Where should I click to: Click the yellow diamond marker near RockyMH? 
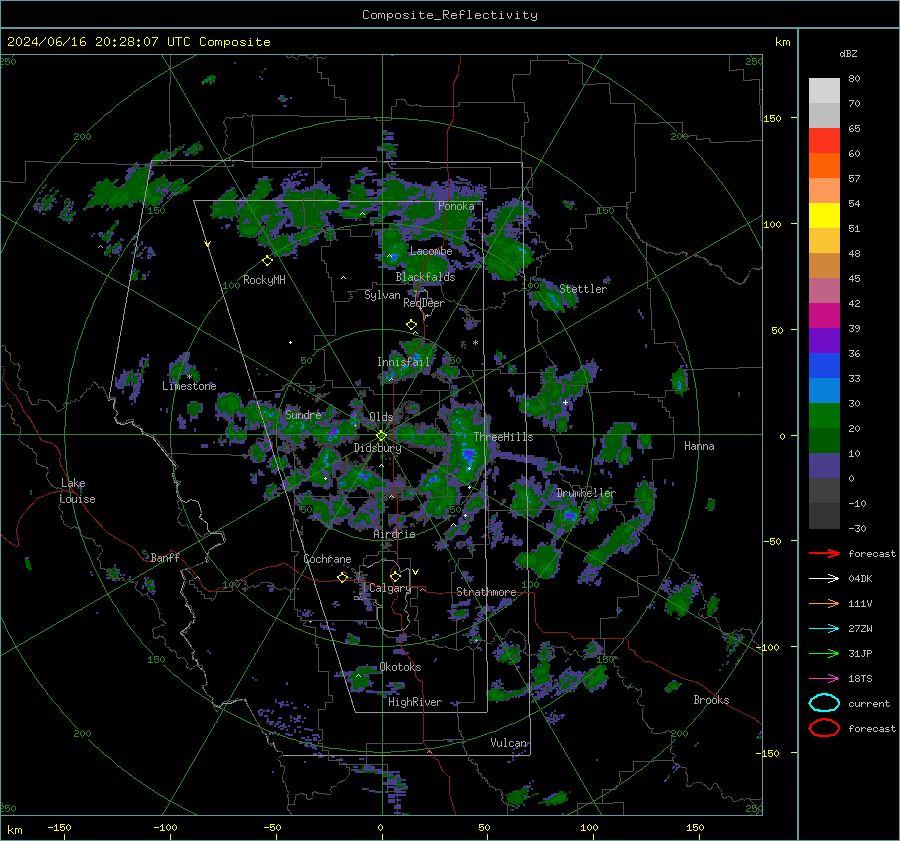pos(267,261)
